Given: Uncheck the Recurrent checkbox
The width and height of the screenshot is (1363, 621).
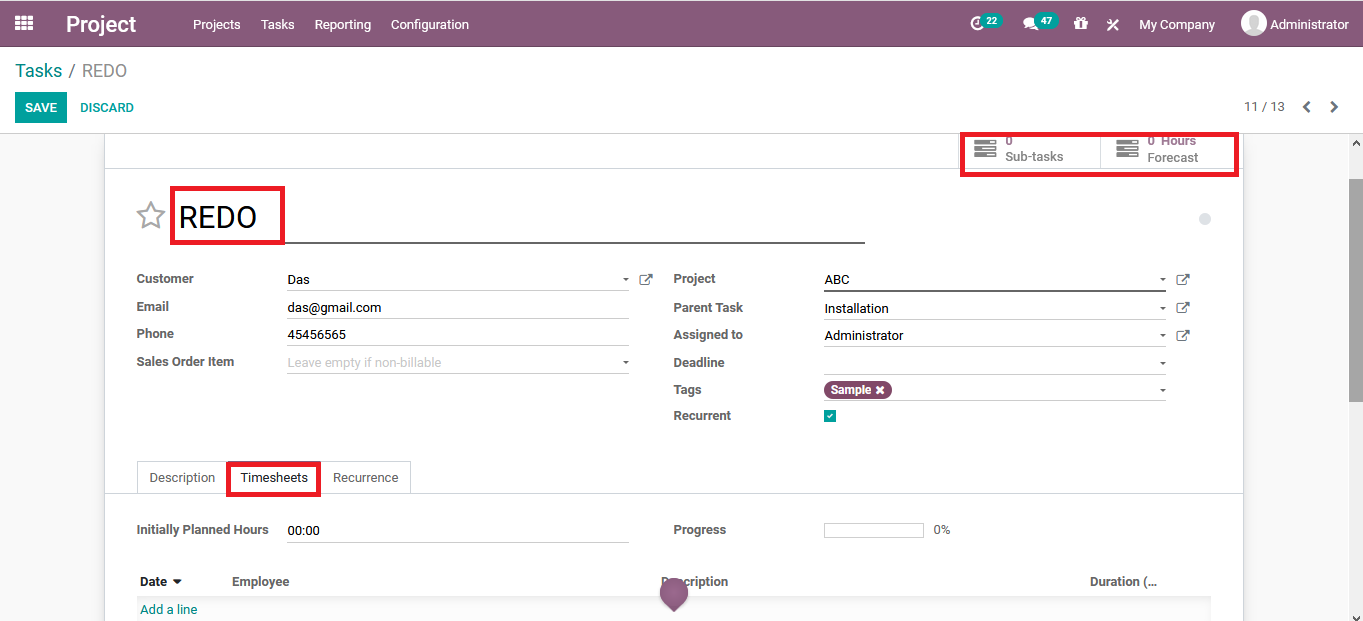Looking at the screenshot, I should 830,416.
